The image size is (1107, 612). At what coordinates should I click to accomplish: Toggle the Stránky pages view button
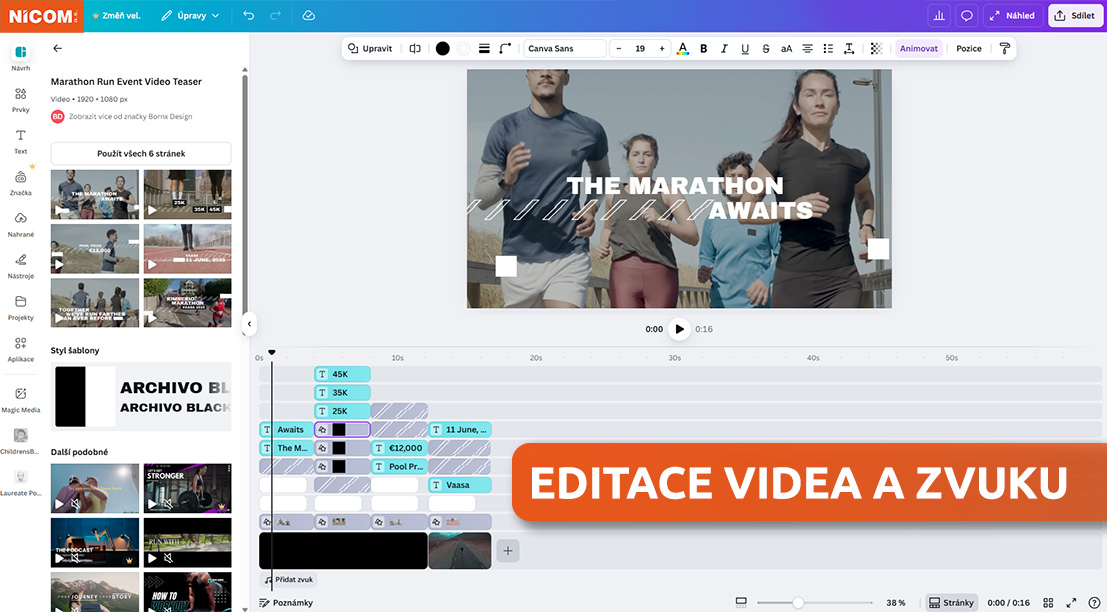point(951,603)
